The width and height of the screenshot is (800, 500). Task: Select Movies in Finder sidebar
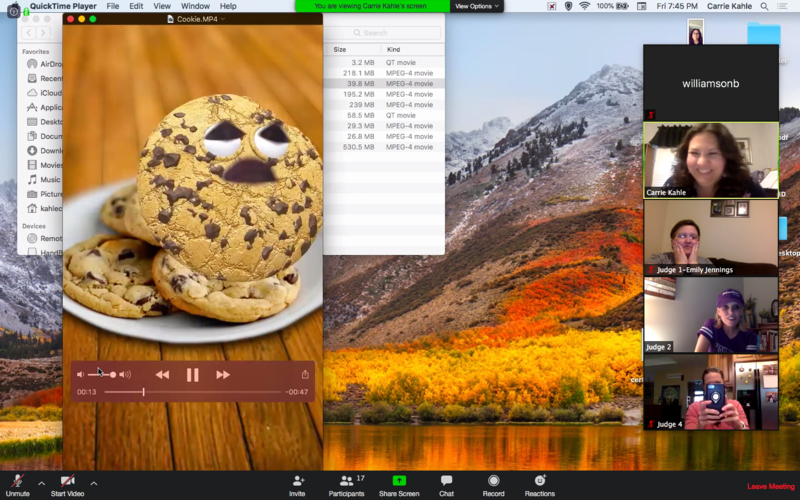pos(44,165)
